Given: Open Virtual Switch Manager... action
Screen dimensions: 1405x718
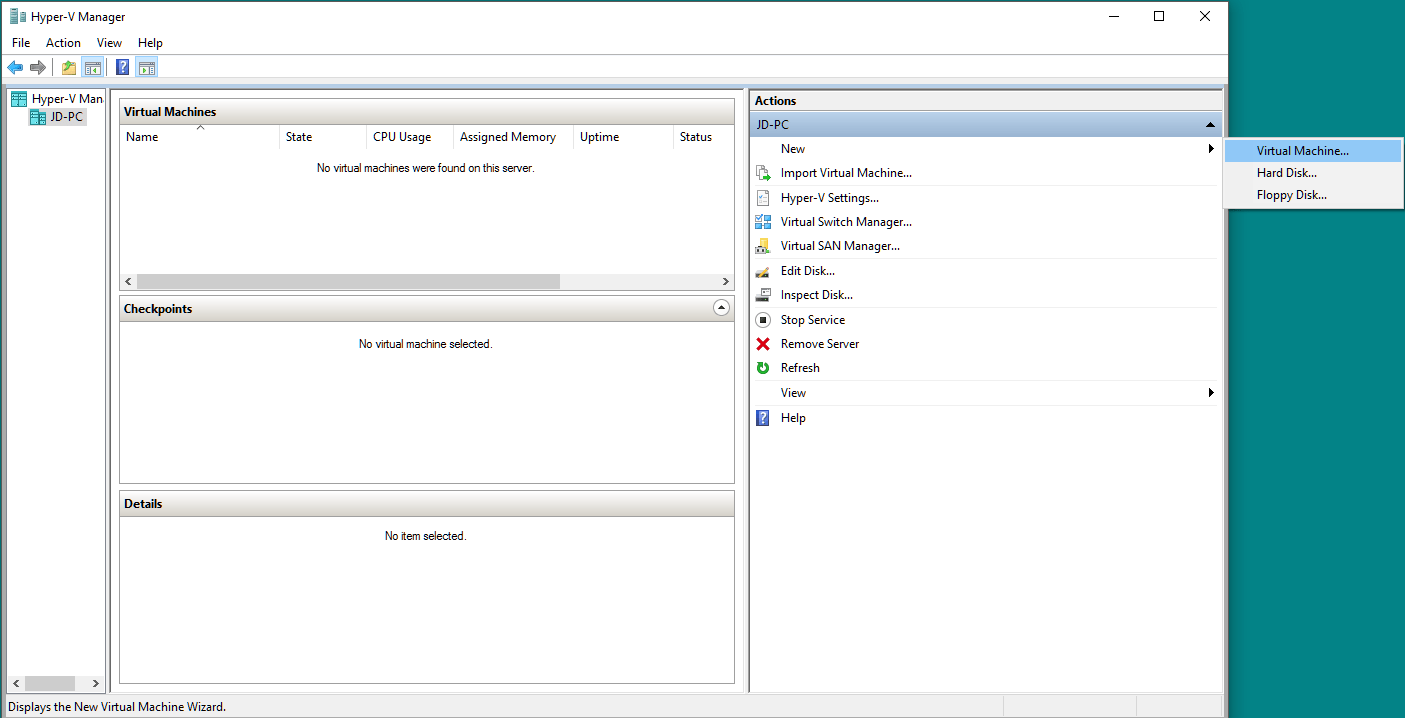Looking at the screenshot, I should pyautogui.click(x=846, y=222).
